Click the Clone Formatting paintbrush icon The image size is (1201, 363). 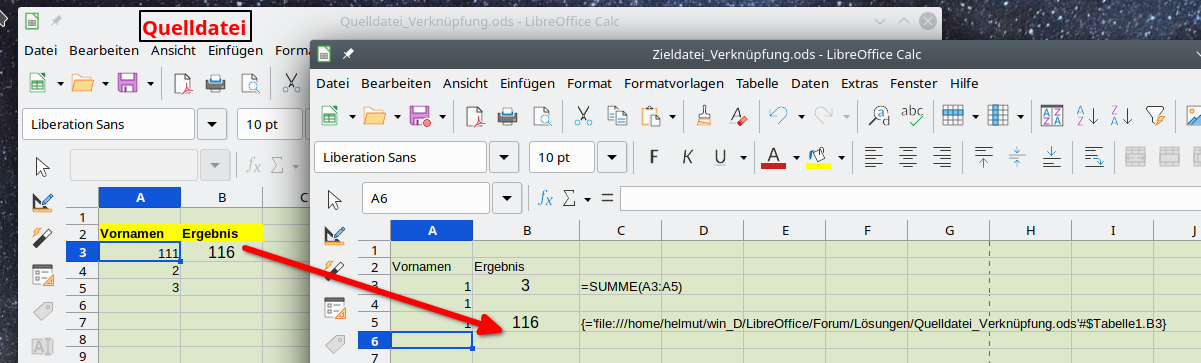[703, 116]
